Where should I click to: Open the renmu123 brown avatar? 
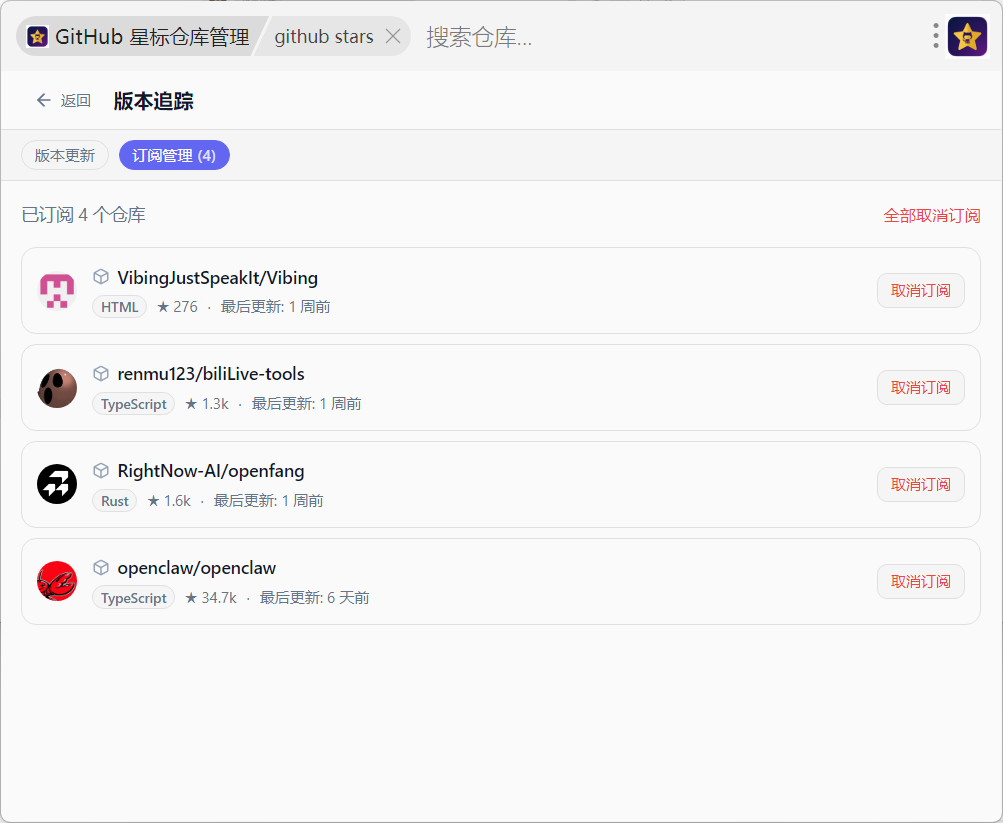[57, 388]
